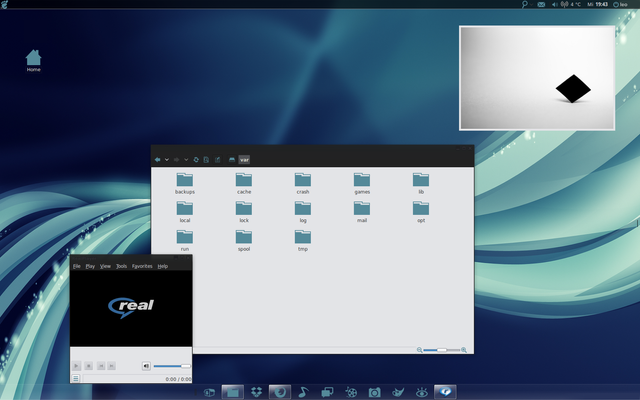Open RealPlayer View menu

click(x=105, y=266)
